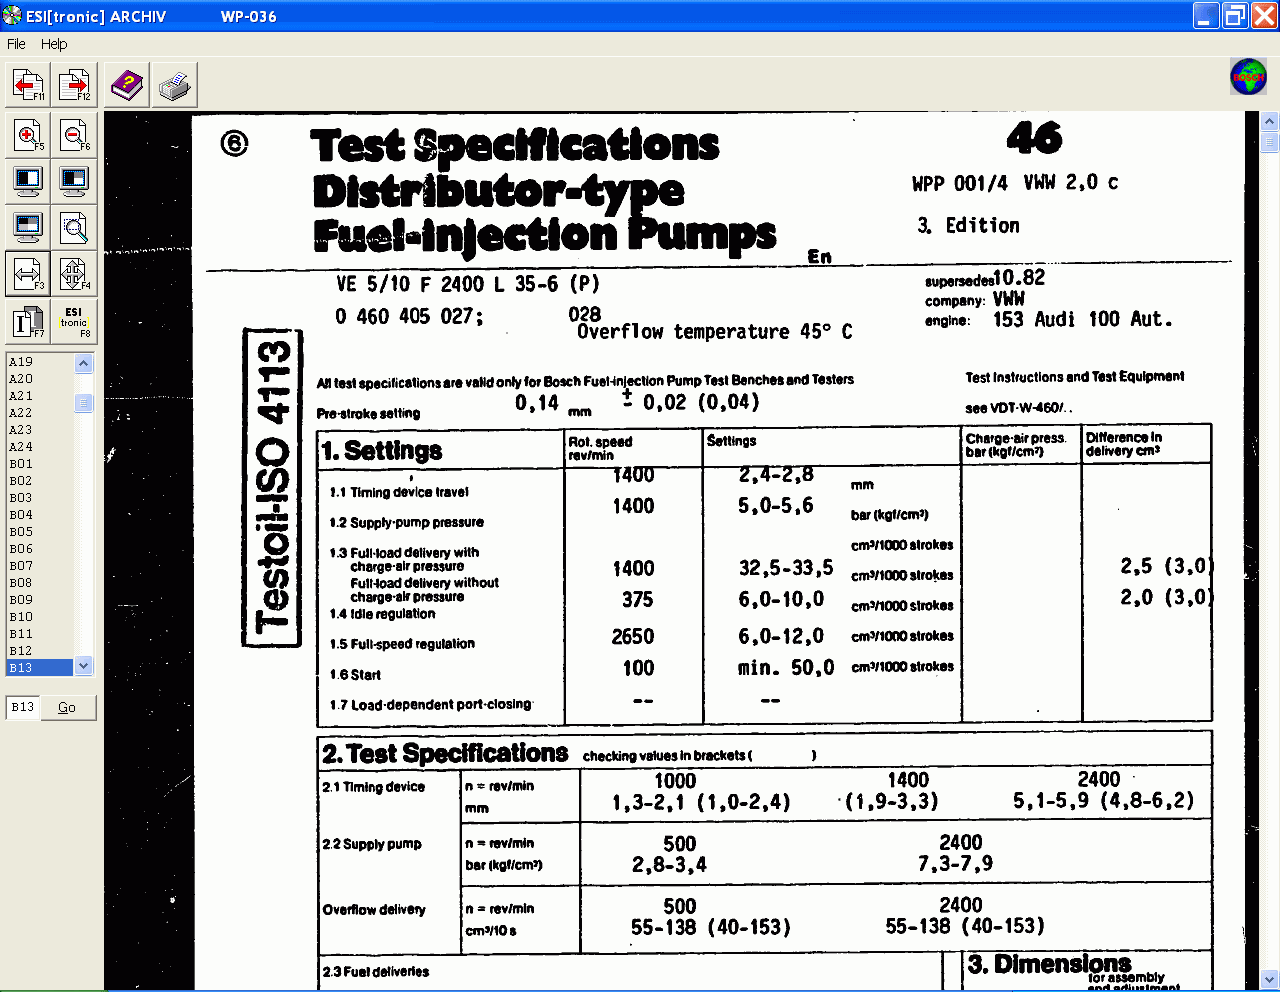Select page B04 in the list

click(x=40, y=515)
